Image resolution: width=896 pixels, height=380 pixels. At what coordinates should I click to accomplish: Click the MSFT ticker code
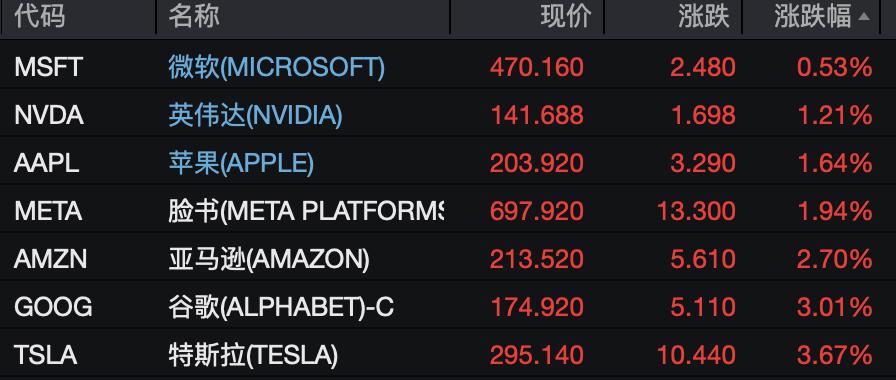(49, 67)
